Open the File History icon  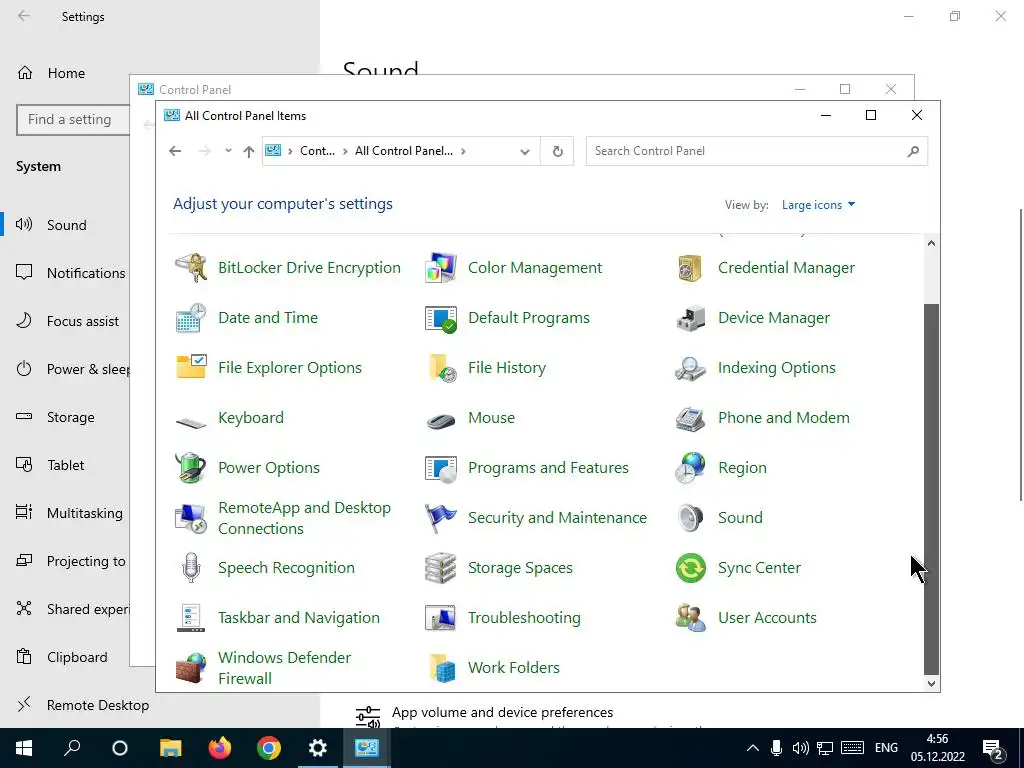point(441,368)
